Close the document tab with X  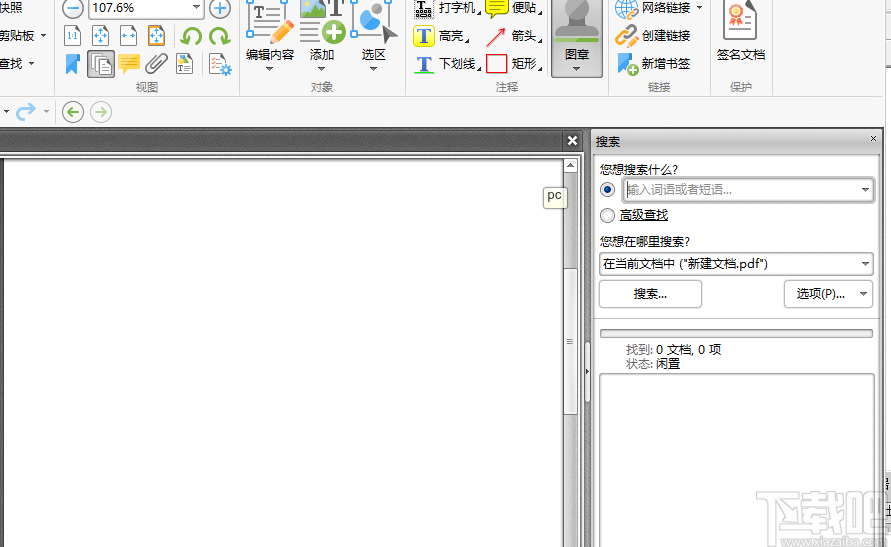tap(572, 140)
